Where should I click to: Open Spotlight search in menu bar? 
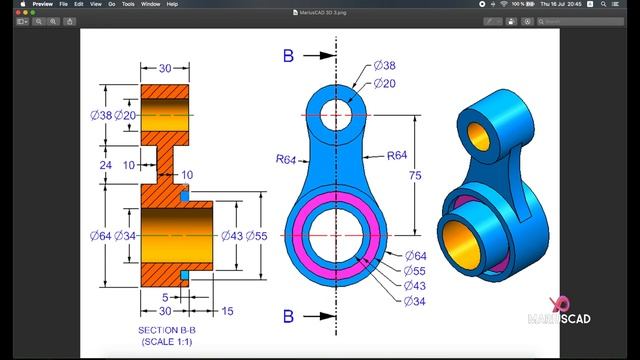(603, 4)
